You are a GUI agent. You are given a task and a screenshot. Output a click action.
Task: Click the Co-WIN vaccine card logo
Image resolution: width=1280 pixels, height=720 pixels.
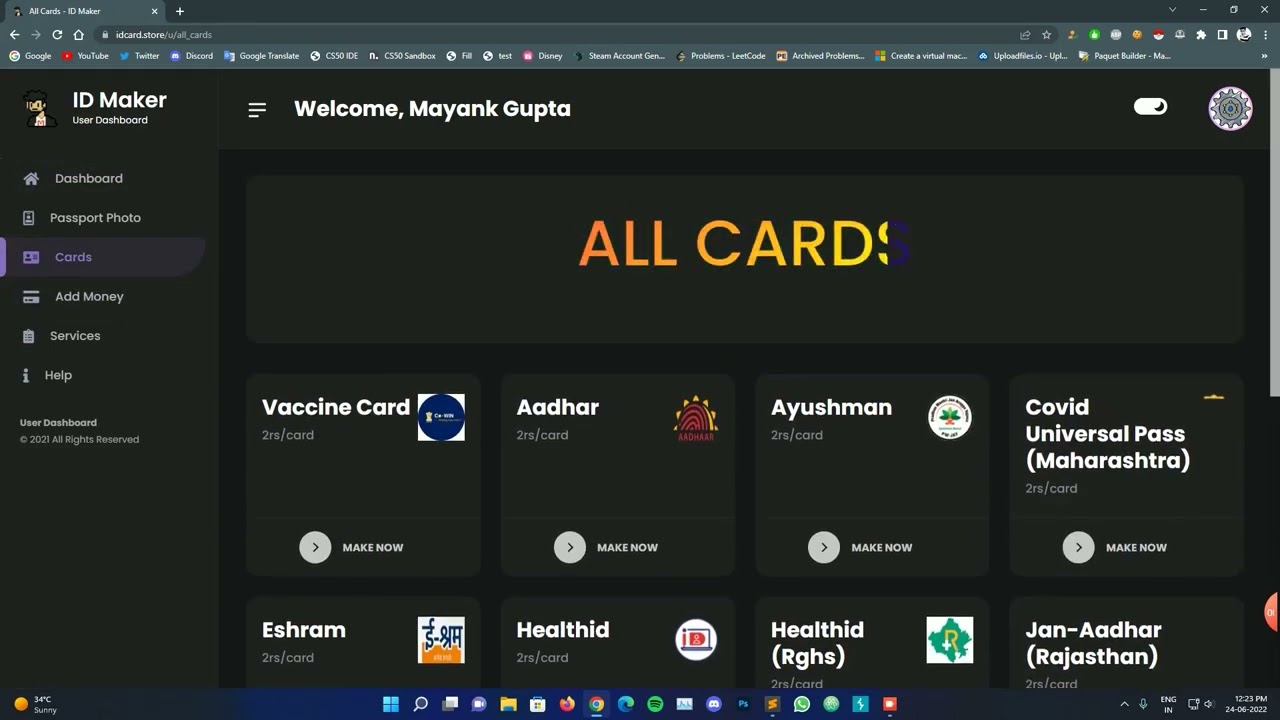441,418
